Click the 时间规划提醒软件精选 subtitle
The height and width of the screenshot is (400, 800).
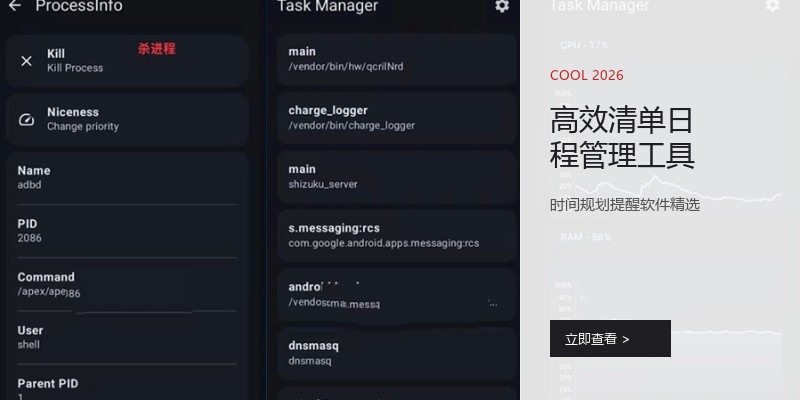click(x=625, y=205)
